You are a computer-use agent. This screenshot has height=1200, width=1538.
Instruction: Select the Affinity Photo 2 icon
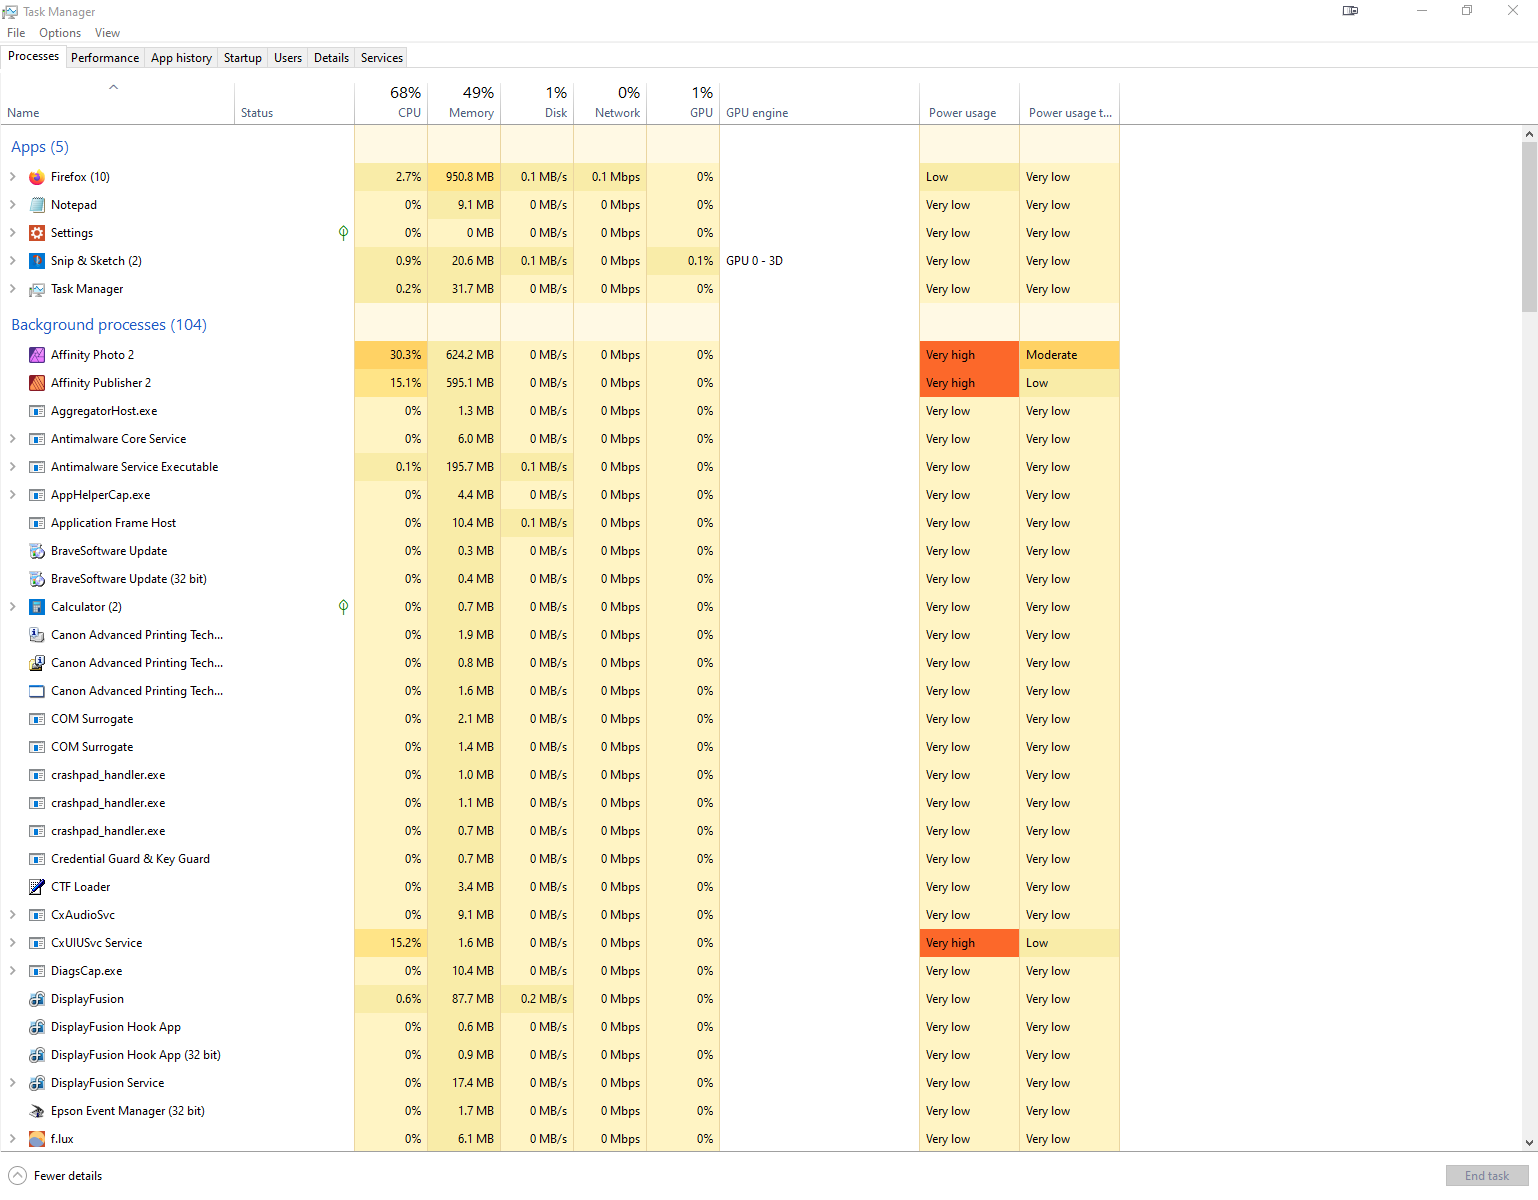36,354
